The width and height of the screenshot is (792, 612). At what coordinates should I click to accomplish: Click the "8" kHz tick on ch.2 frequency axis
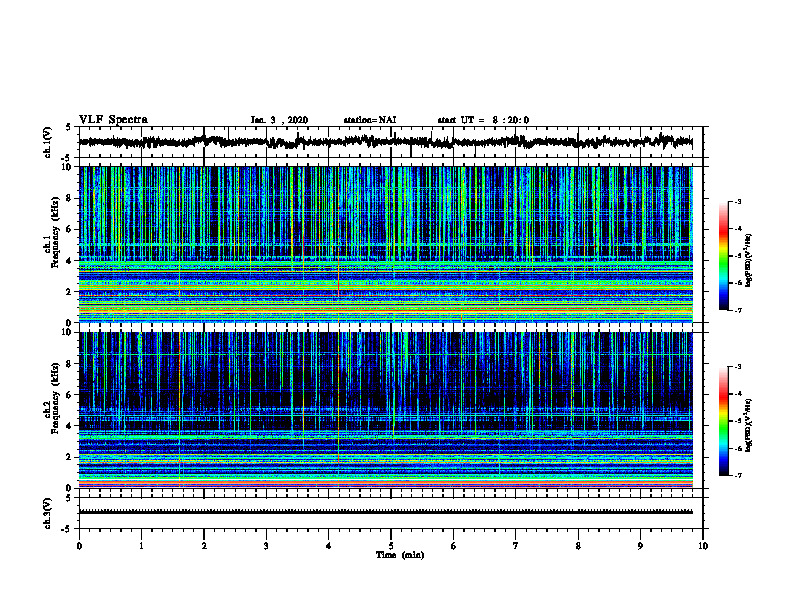tap(69, 364)
